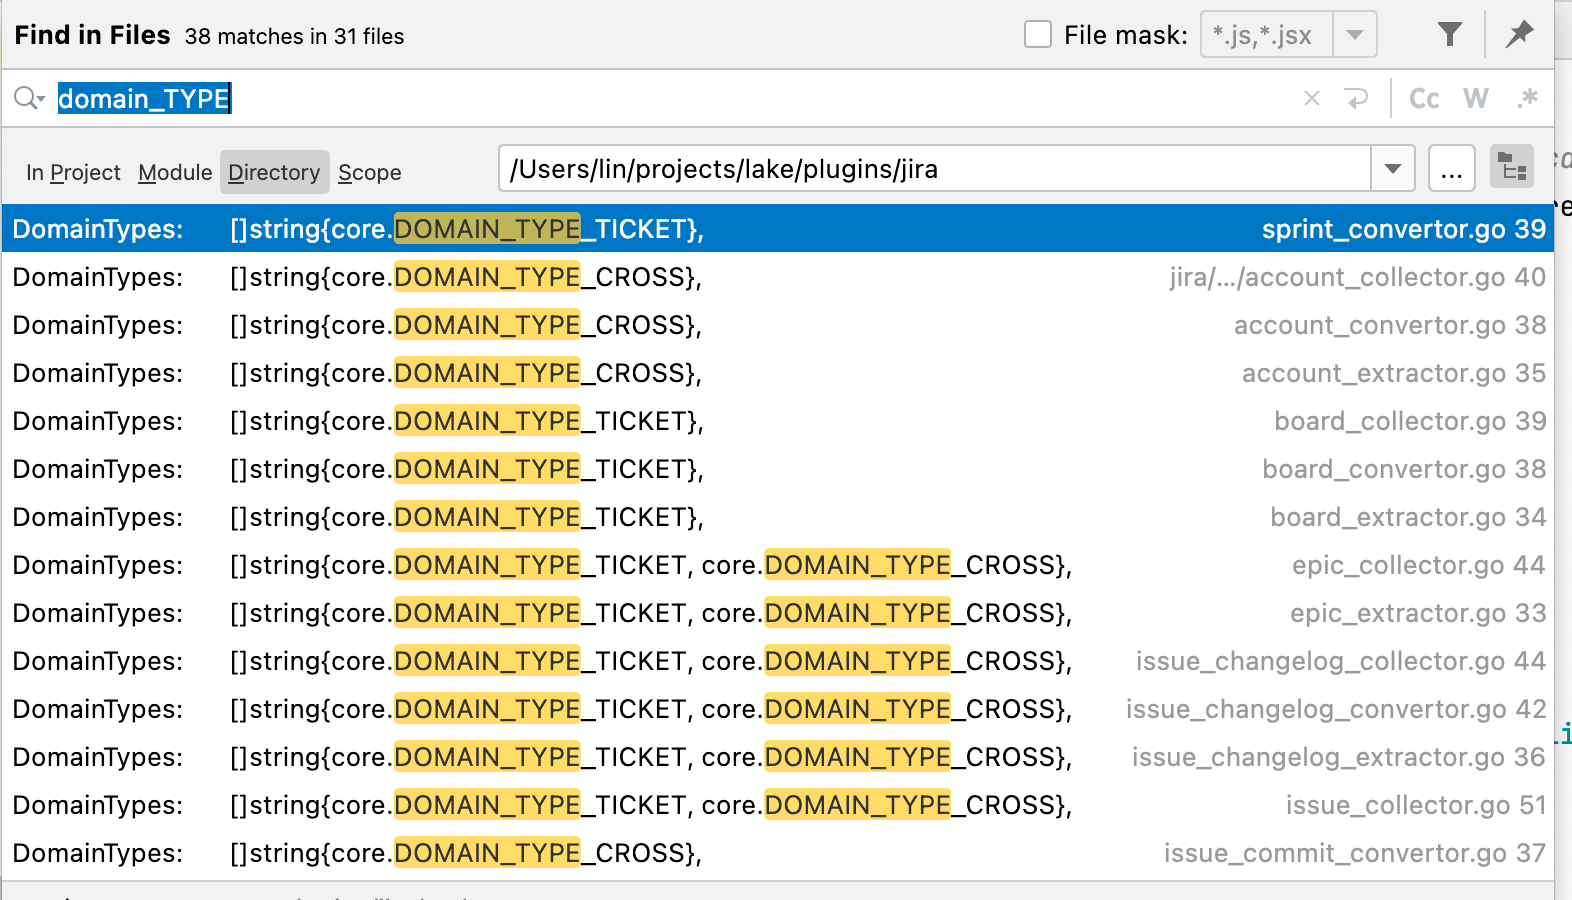Select the board_convertor.go 38 result
This screenshot has height=900, width=1572.
click(x=778, y=469)
